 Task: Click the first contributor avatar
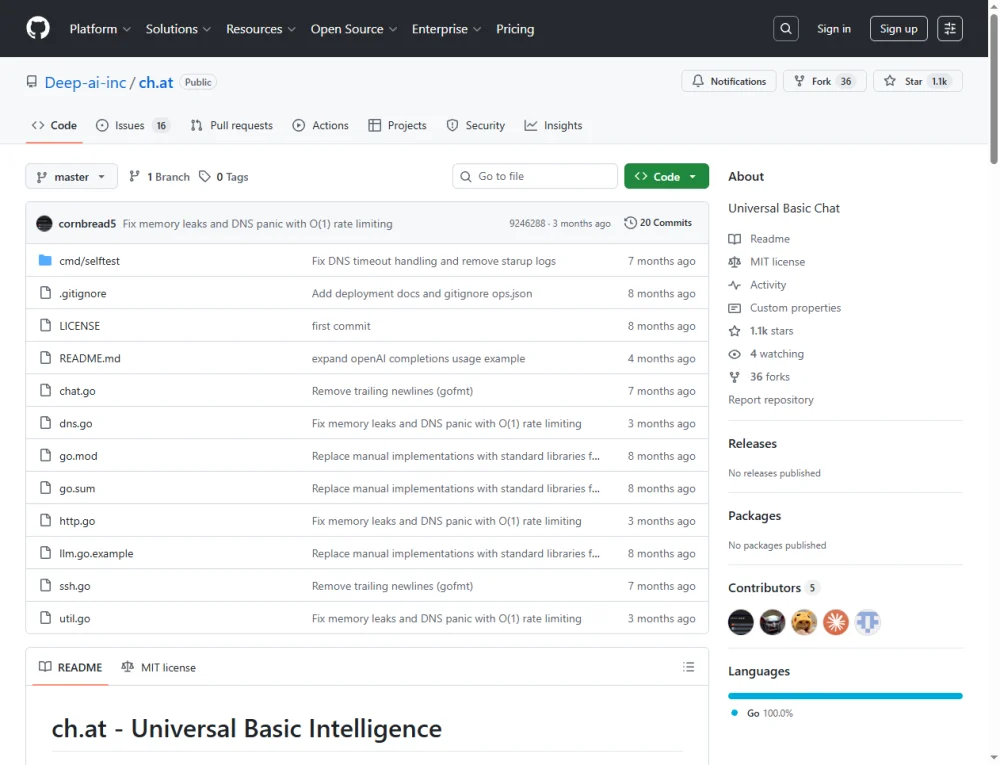(740, 622)
